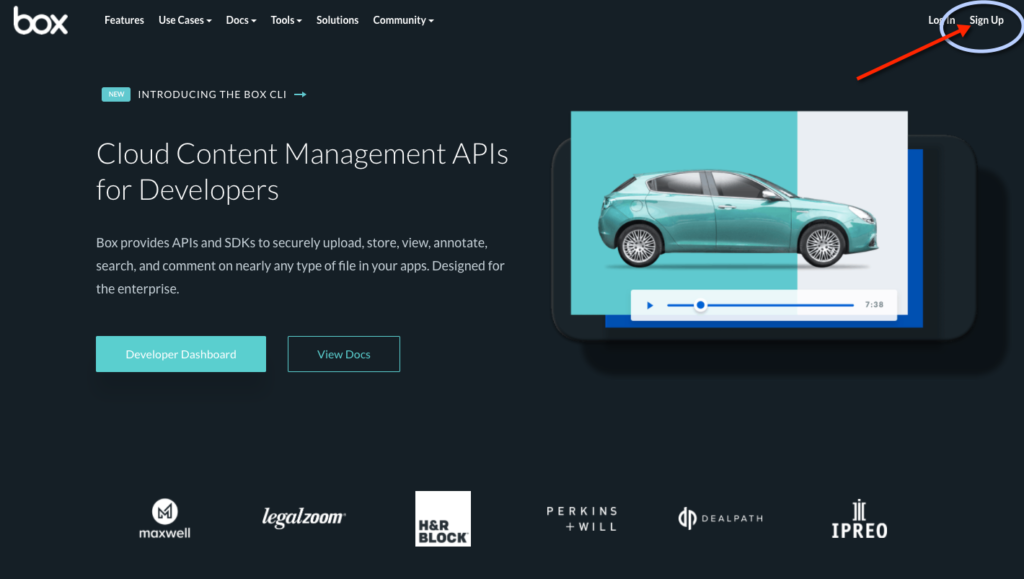Click the View Docs button
This screenshot has width=1024, height=579.
click(344, 354)
